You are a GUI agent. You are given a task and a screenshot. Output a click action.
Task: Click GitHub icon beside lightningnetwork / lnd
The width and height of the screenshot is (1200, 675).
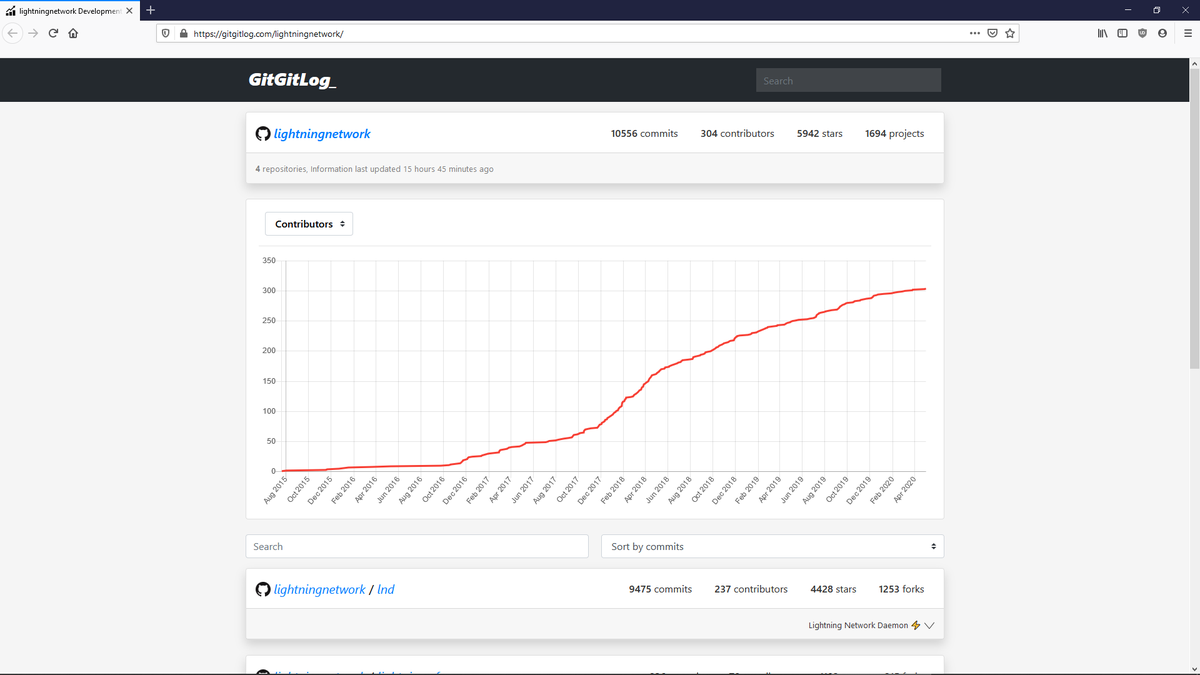click(263, 590)
